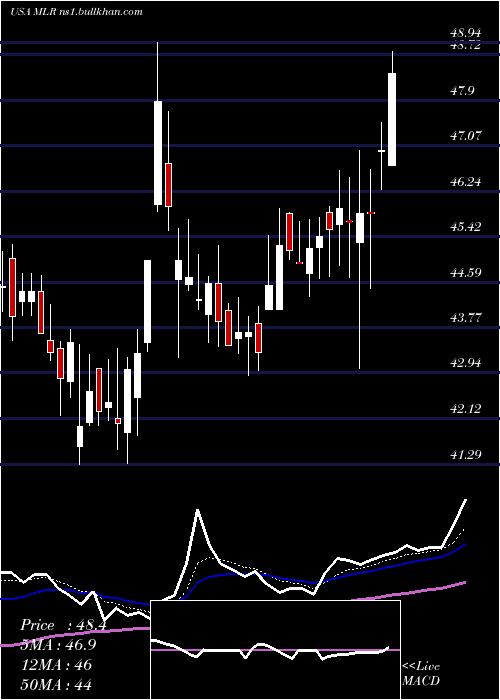Click the 44.59 price axis label
Image resolution: width=500 pixels, height=700 pixels.
click(x=466, y=272)
